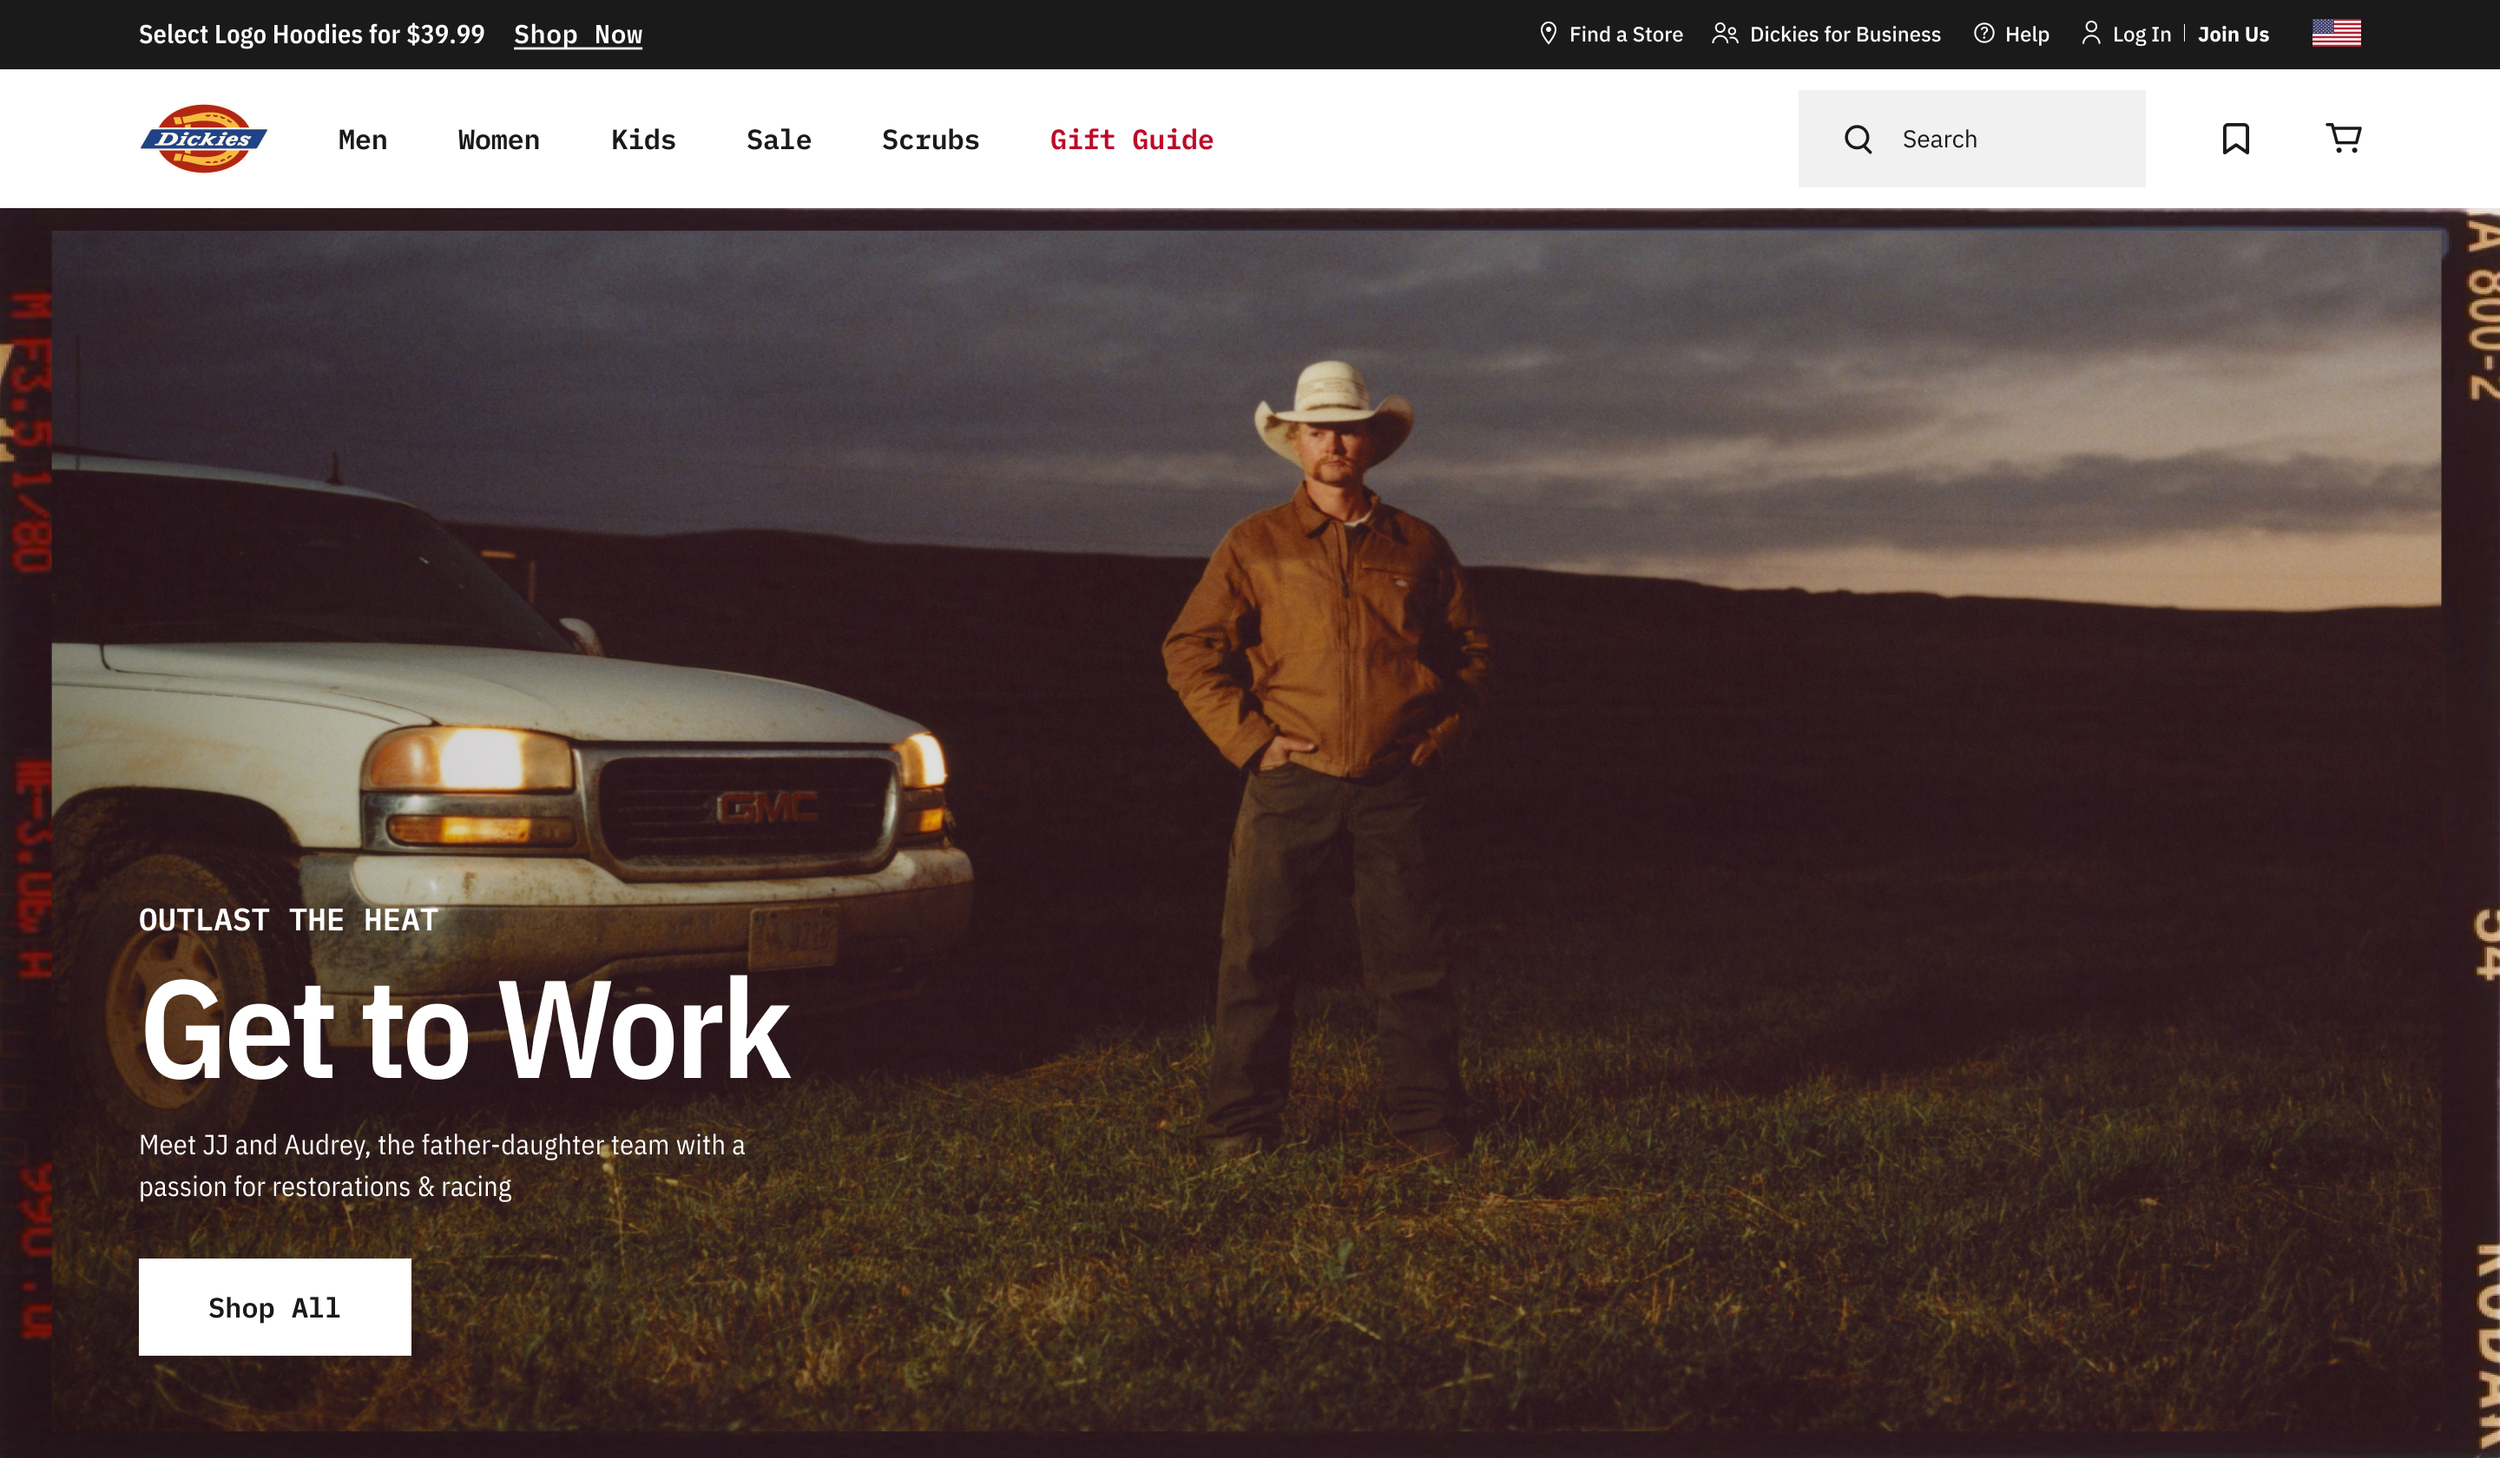This screenshot has height=1458, width=2500.
Task: Follow the Shop Now promo link
Action: click(x=577, y=35)
